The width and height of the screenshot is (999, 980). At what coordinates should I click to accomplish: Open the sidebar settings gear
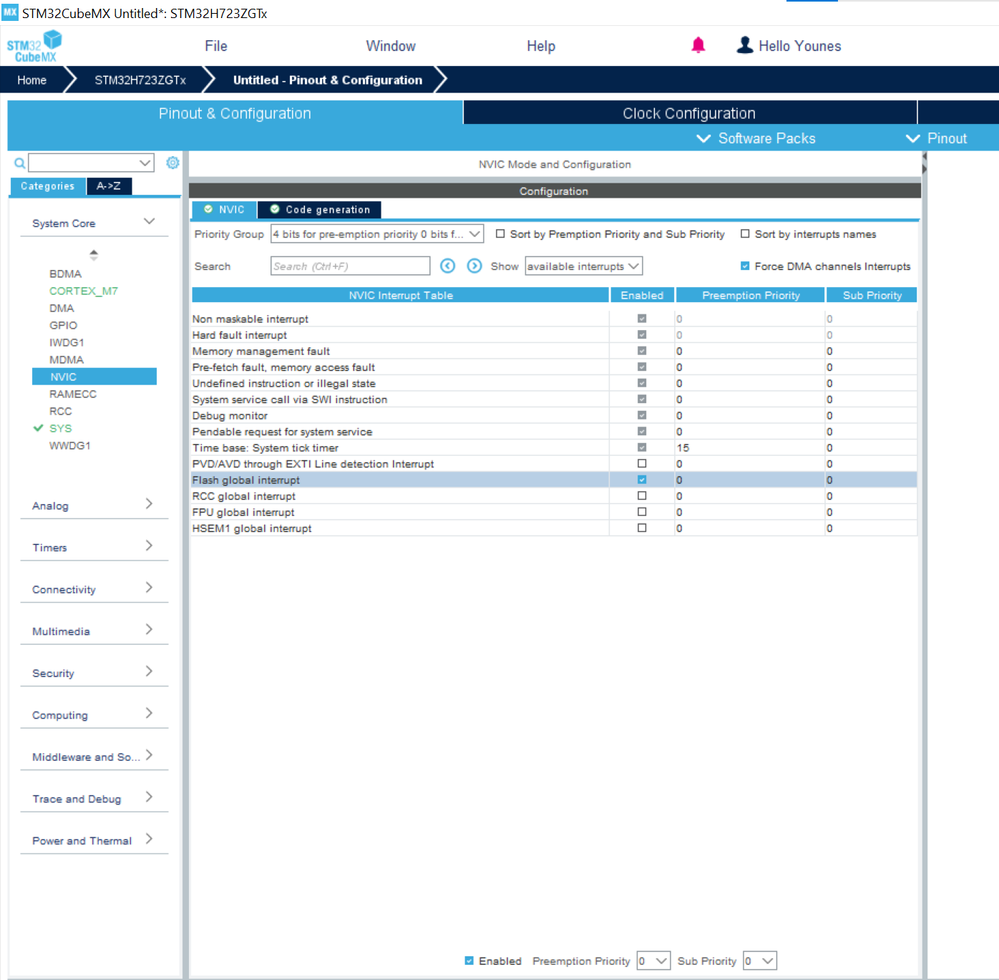click(x=172, y=163)
